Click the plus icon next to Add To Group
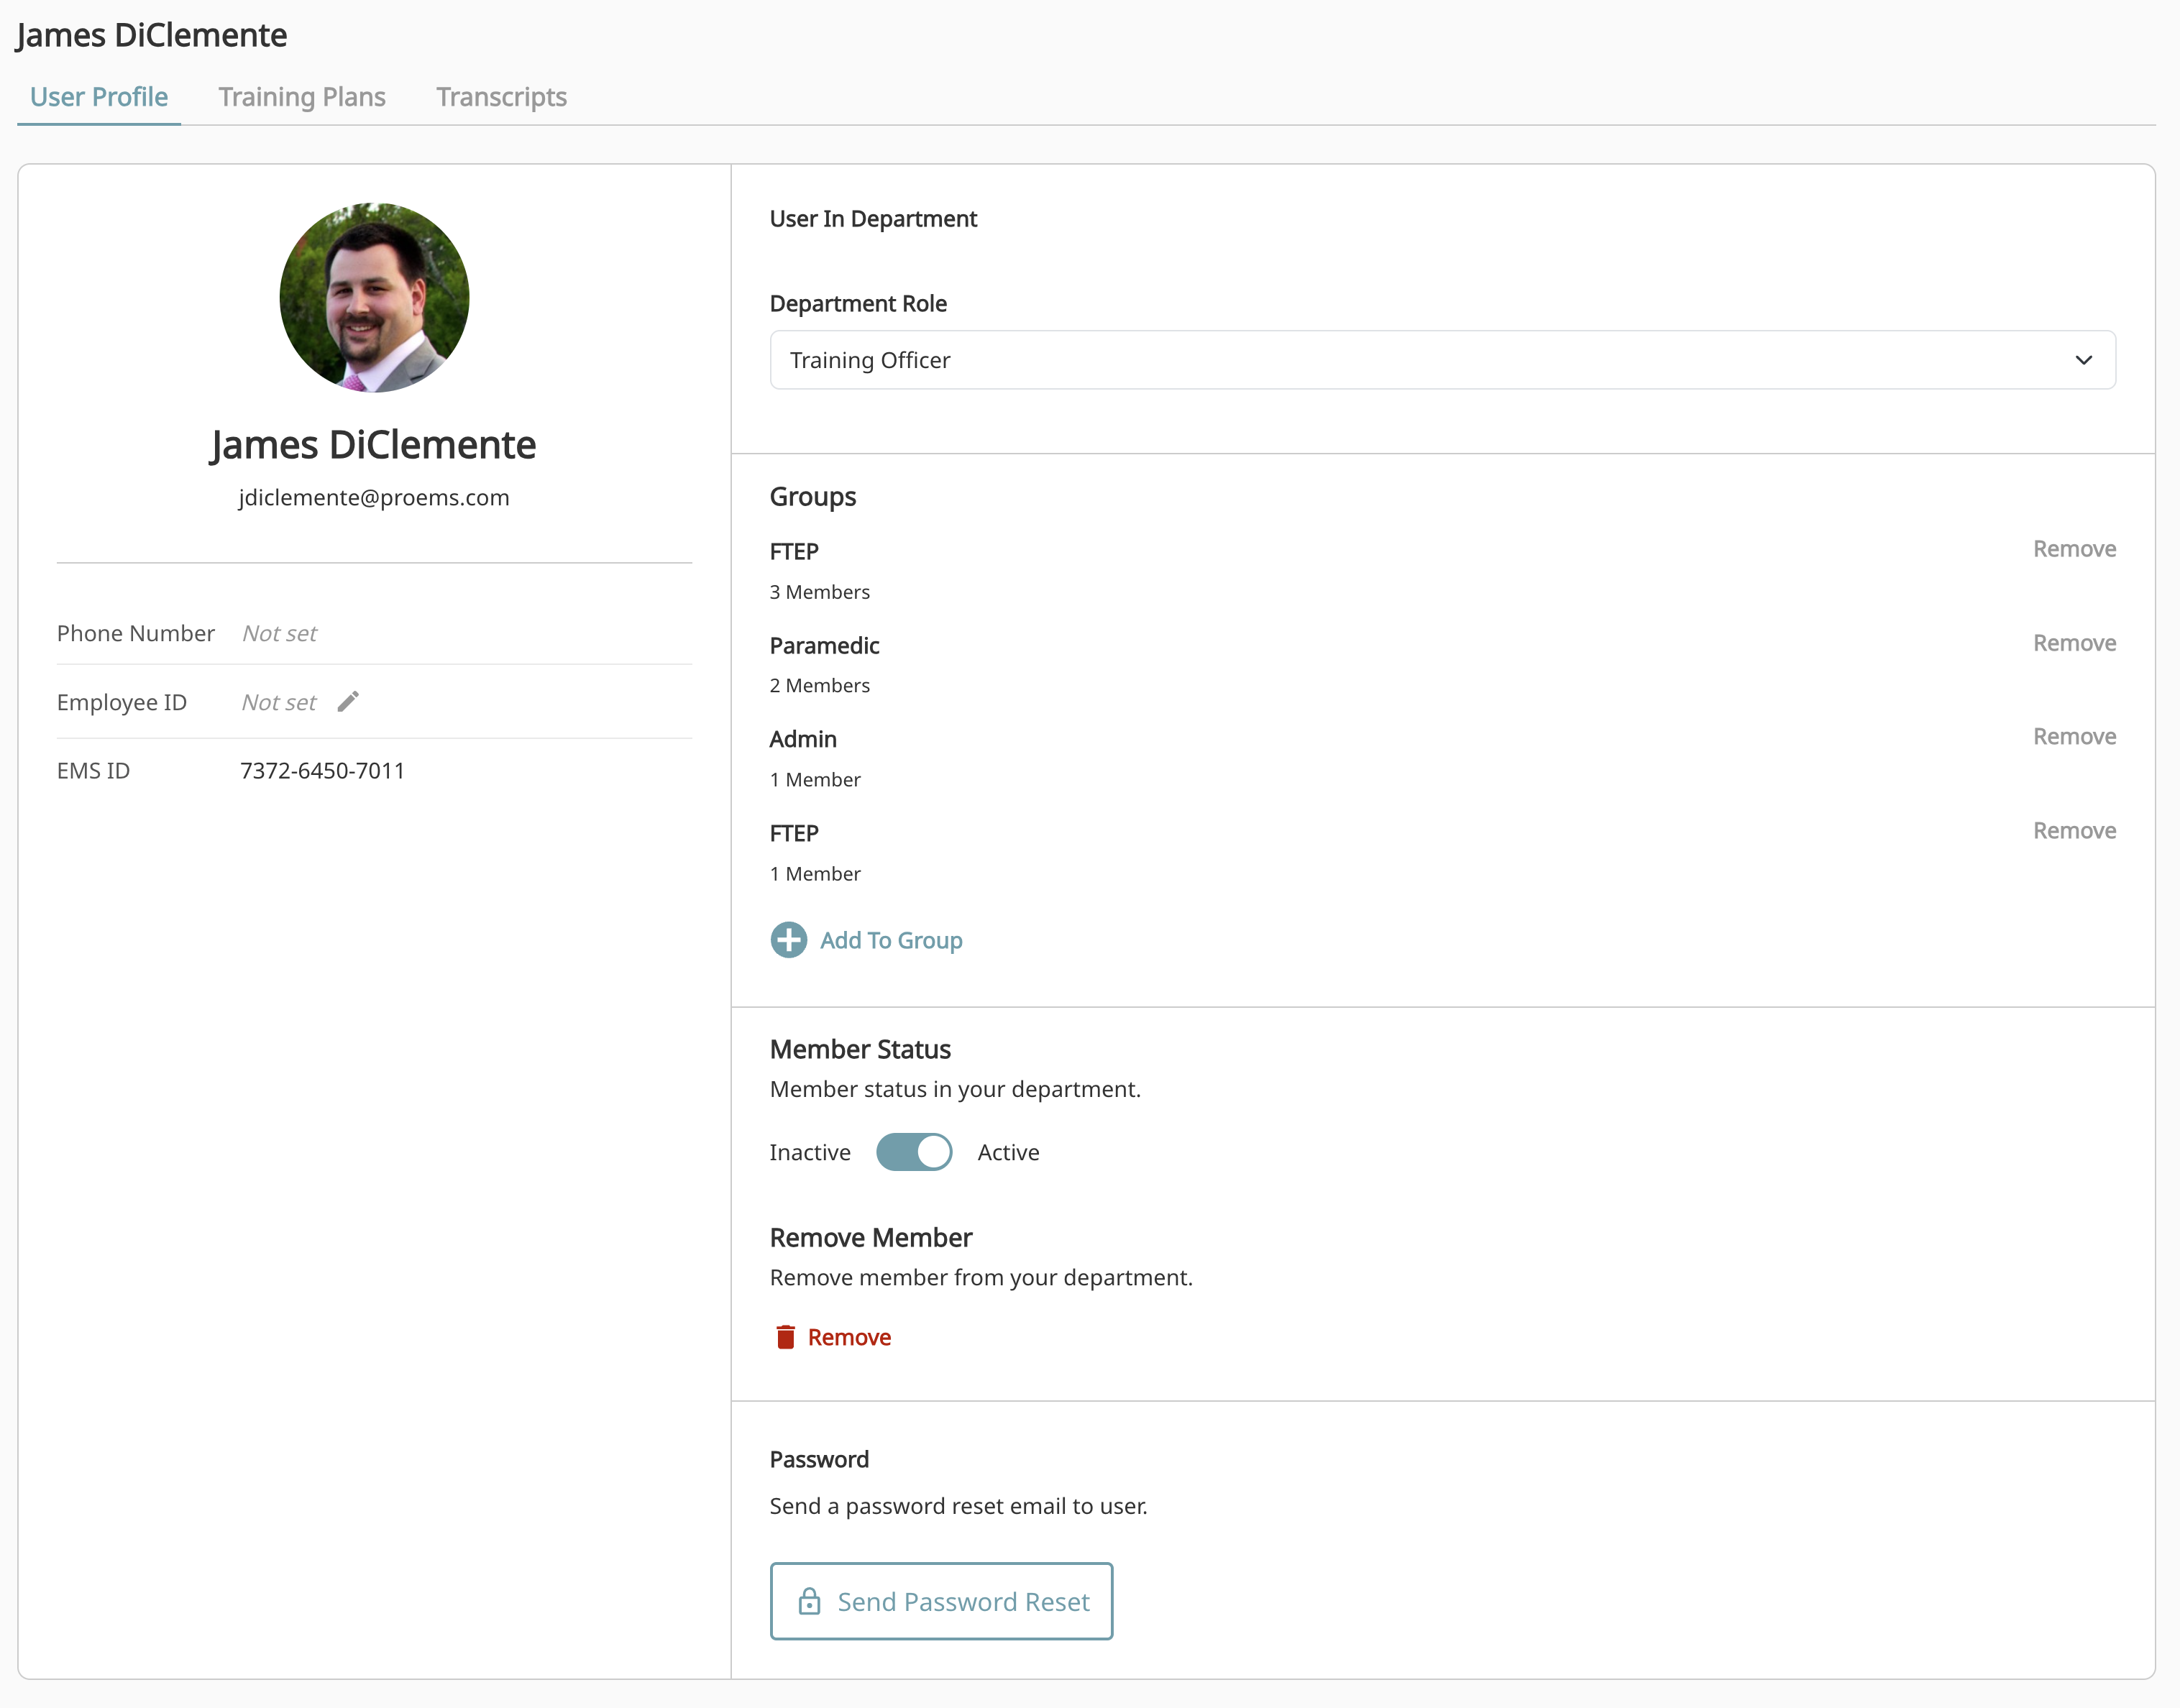This screenshot has height=1708, width=2180. click(x=788, y=939)
